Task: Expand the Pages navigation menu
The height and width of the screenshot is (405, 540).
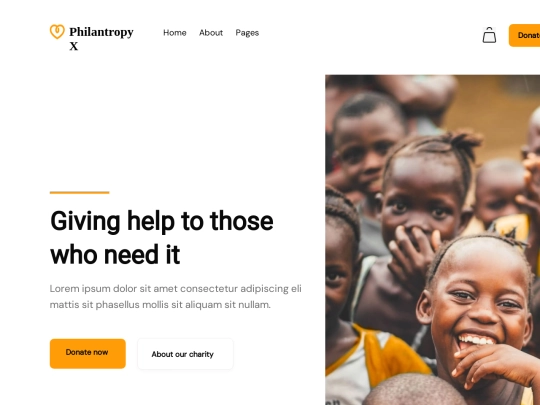Action: pos(247,33)
